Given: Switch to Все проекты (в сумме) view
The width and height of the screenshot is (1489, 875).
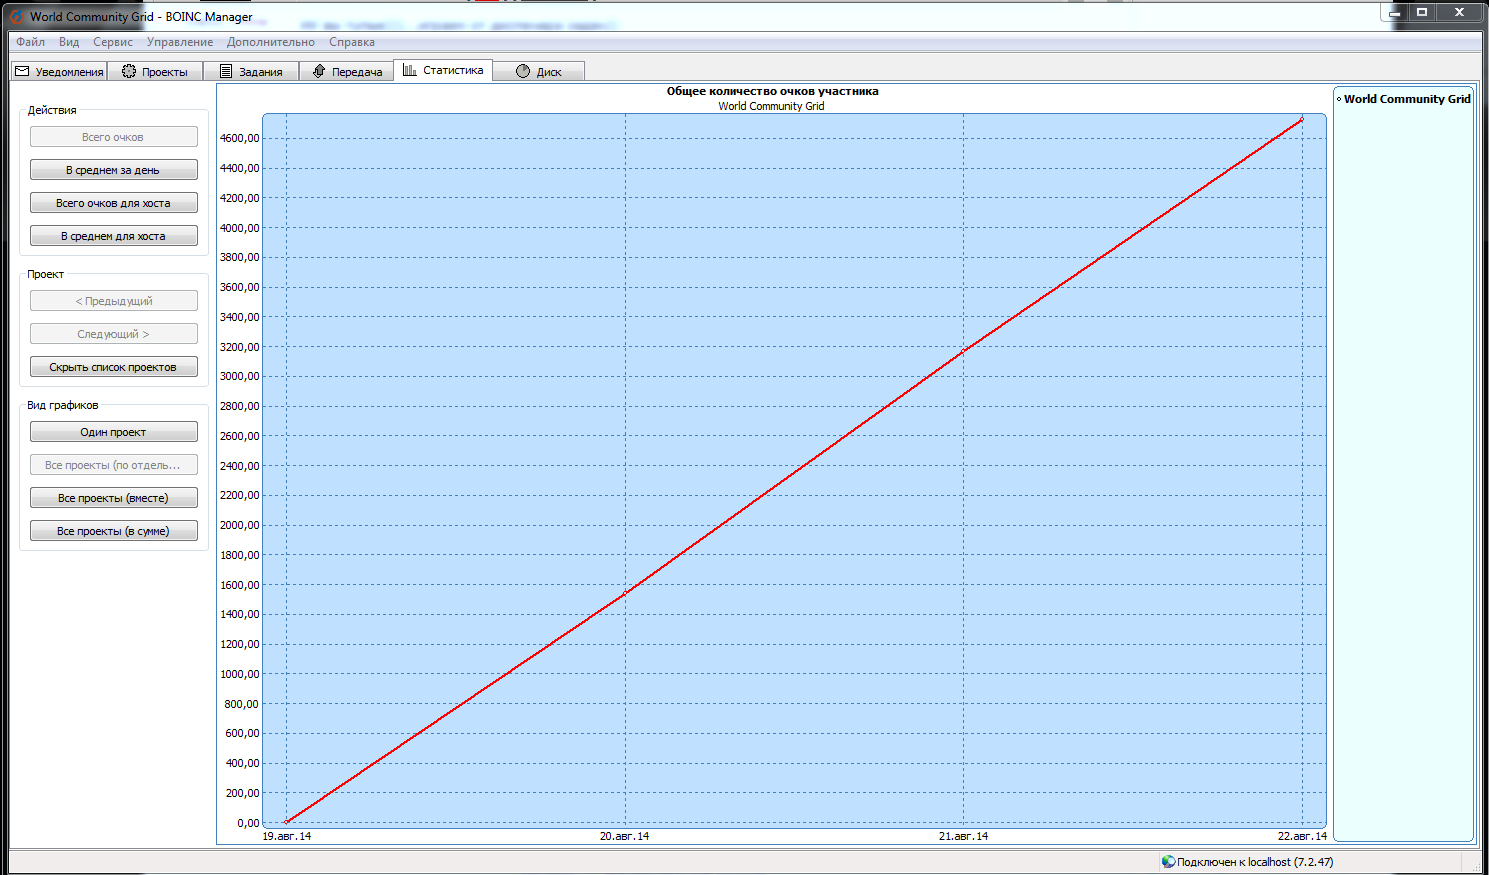Looking at the screenshot, I should (113, 531).
